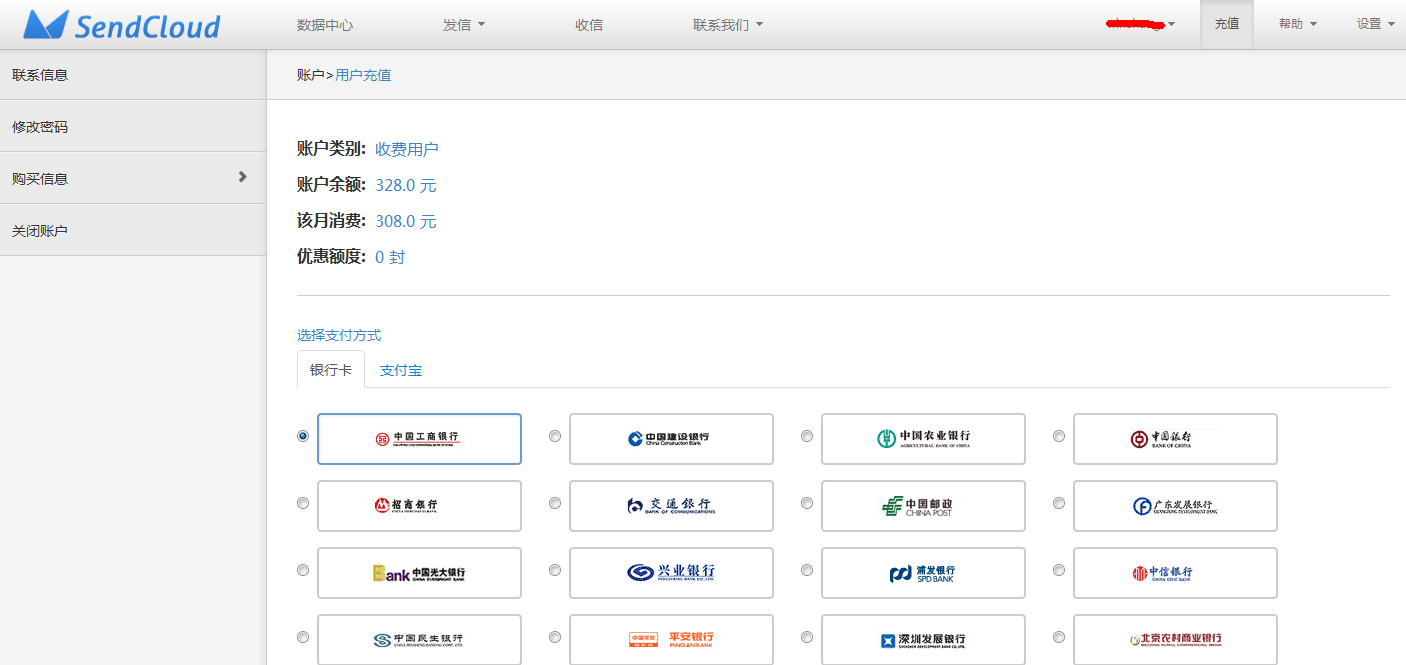
Task: Click the 充值 recharge nav button
Action: [1227, 24]
